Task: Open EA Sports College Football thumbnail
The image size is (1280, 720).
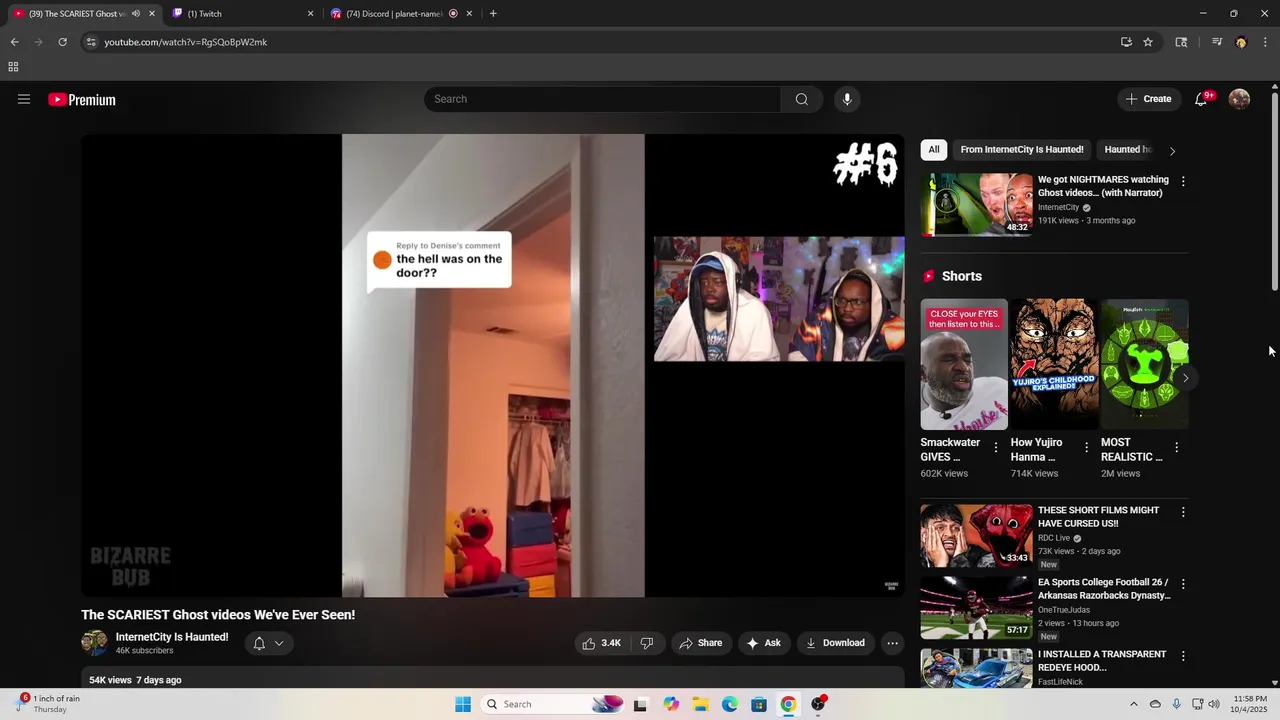Action: point(977,607)
